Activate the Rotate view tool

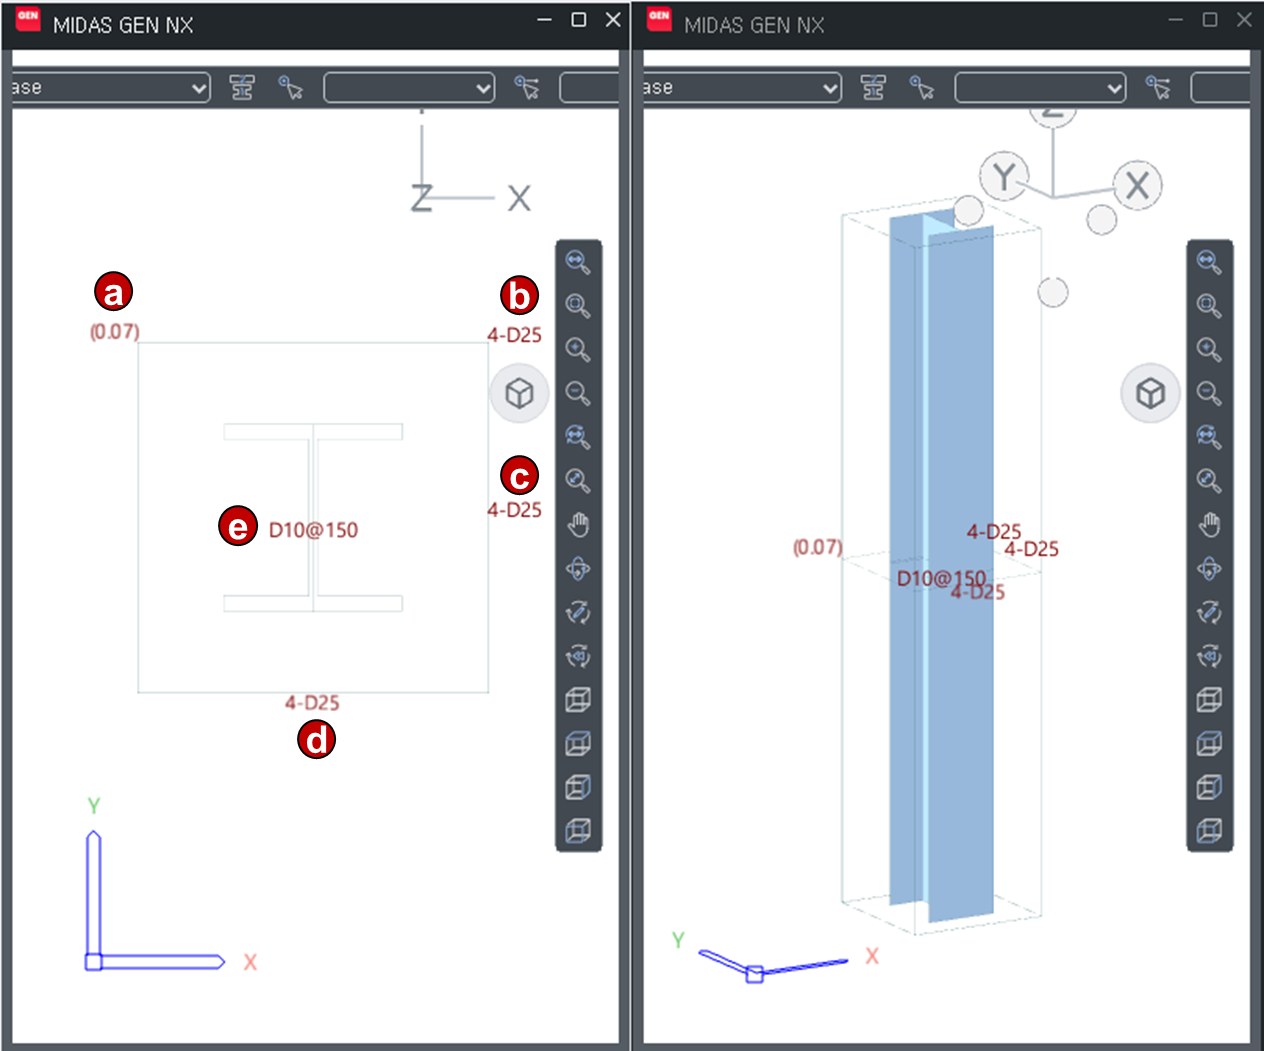(x=577, y=568)
